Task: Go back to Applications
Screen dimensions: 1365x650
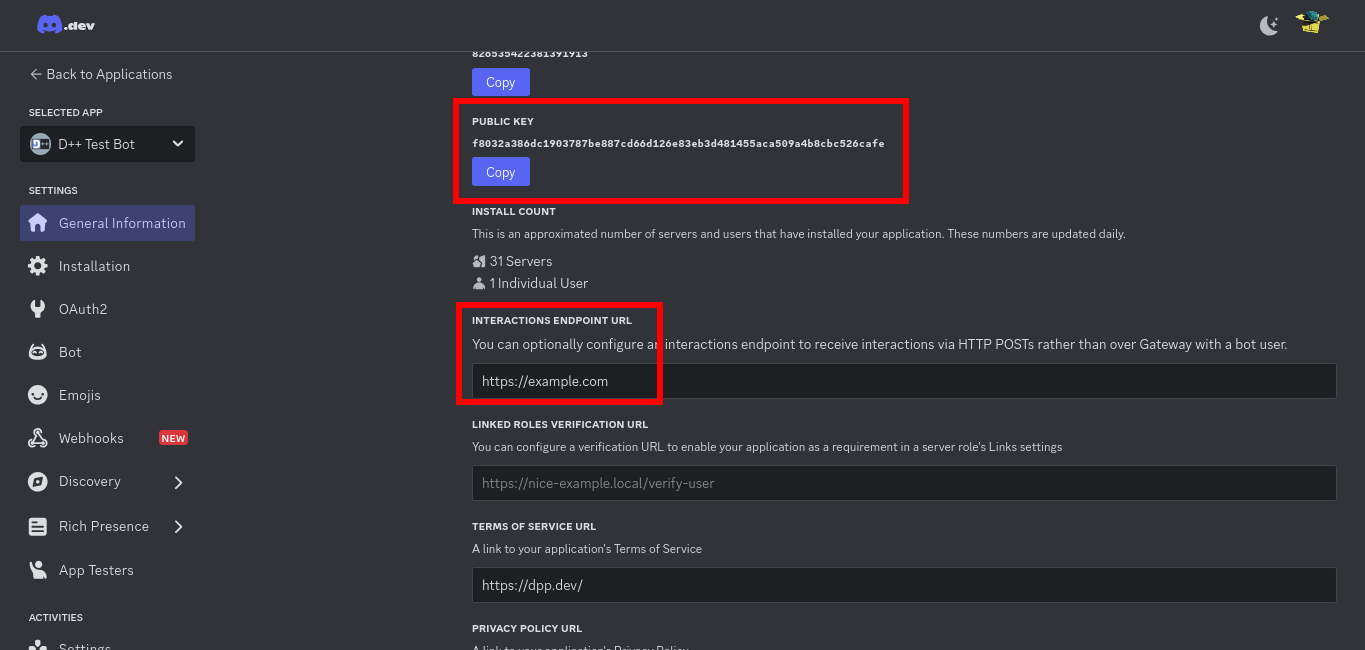Action: point(100,74)
